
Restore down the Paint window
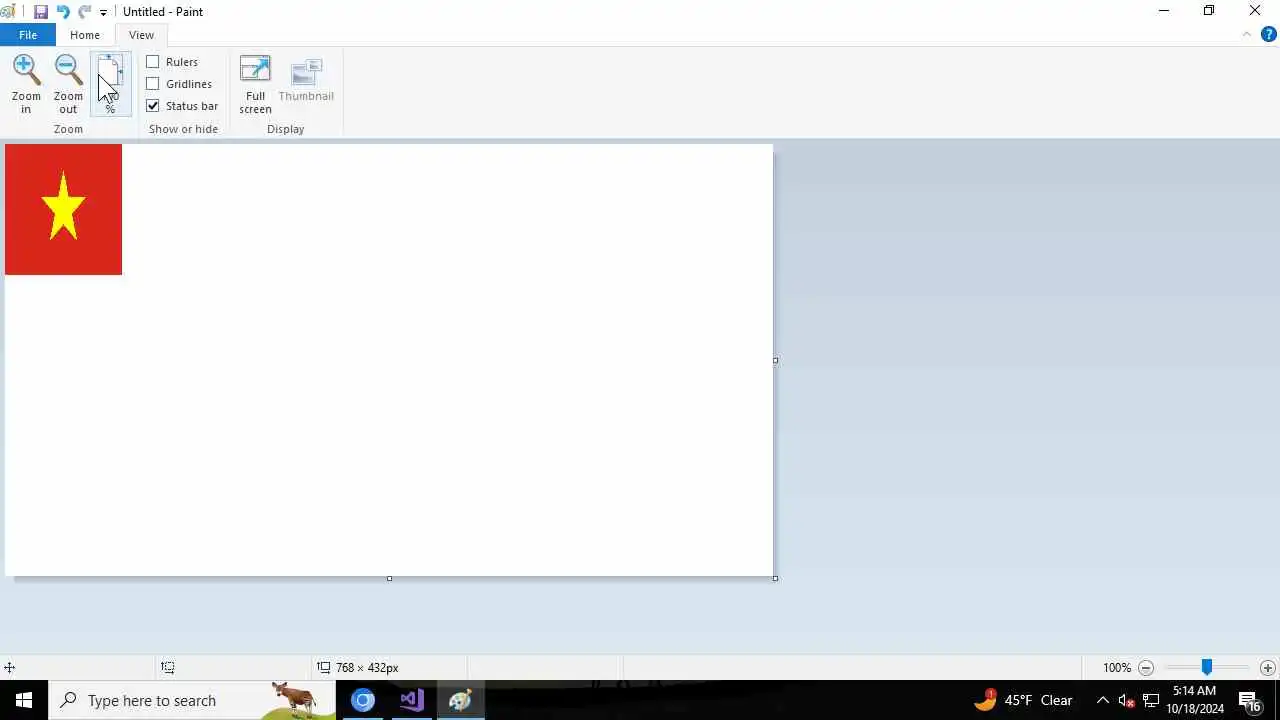[1209, 11]
